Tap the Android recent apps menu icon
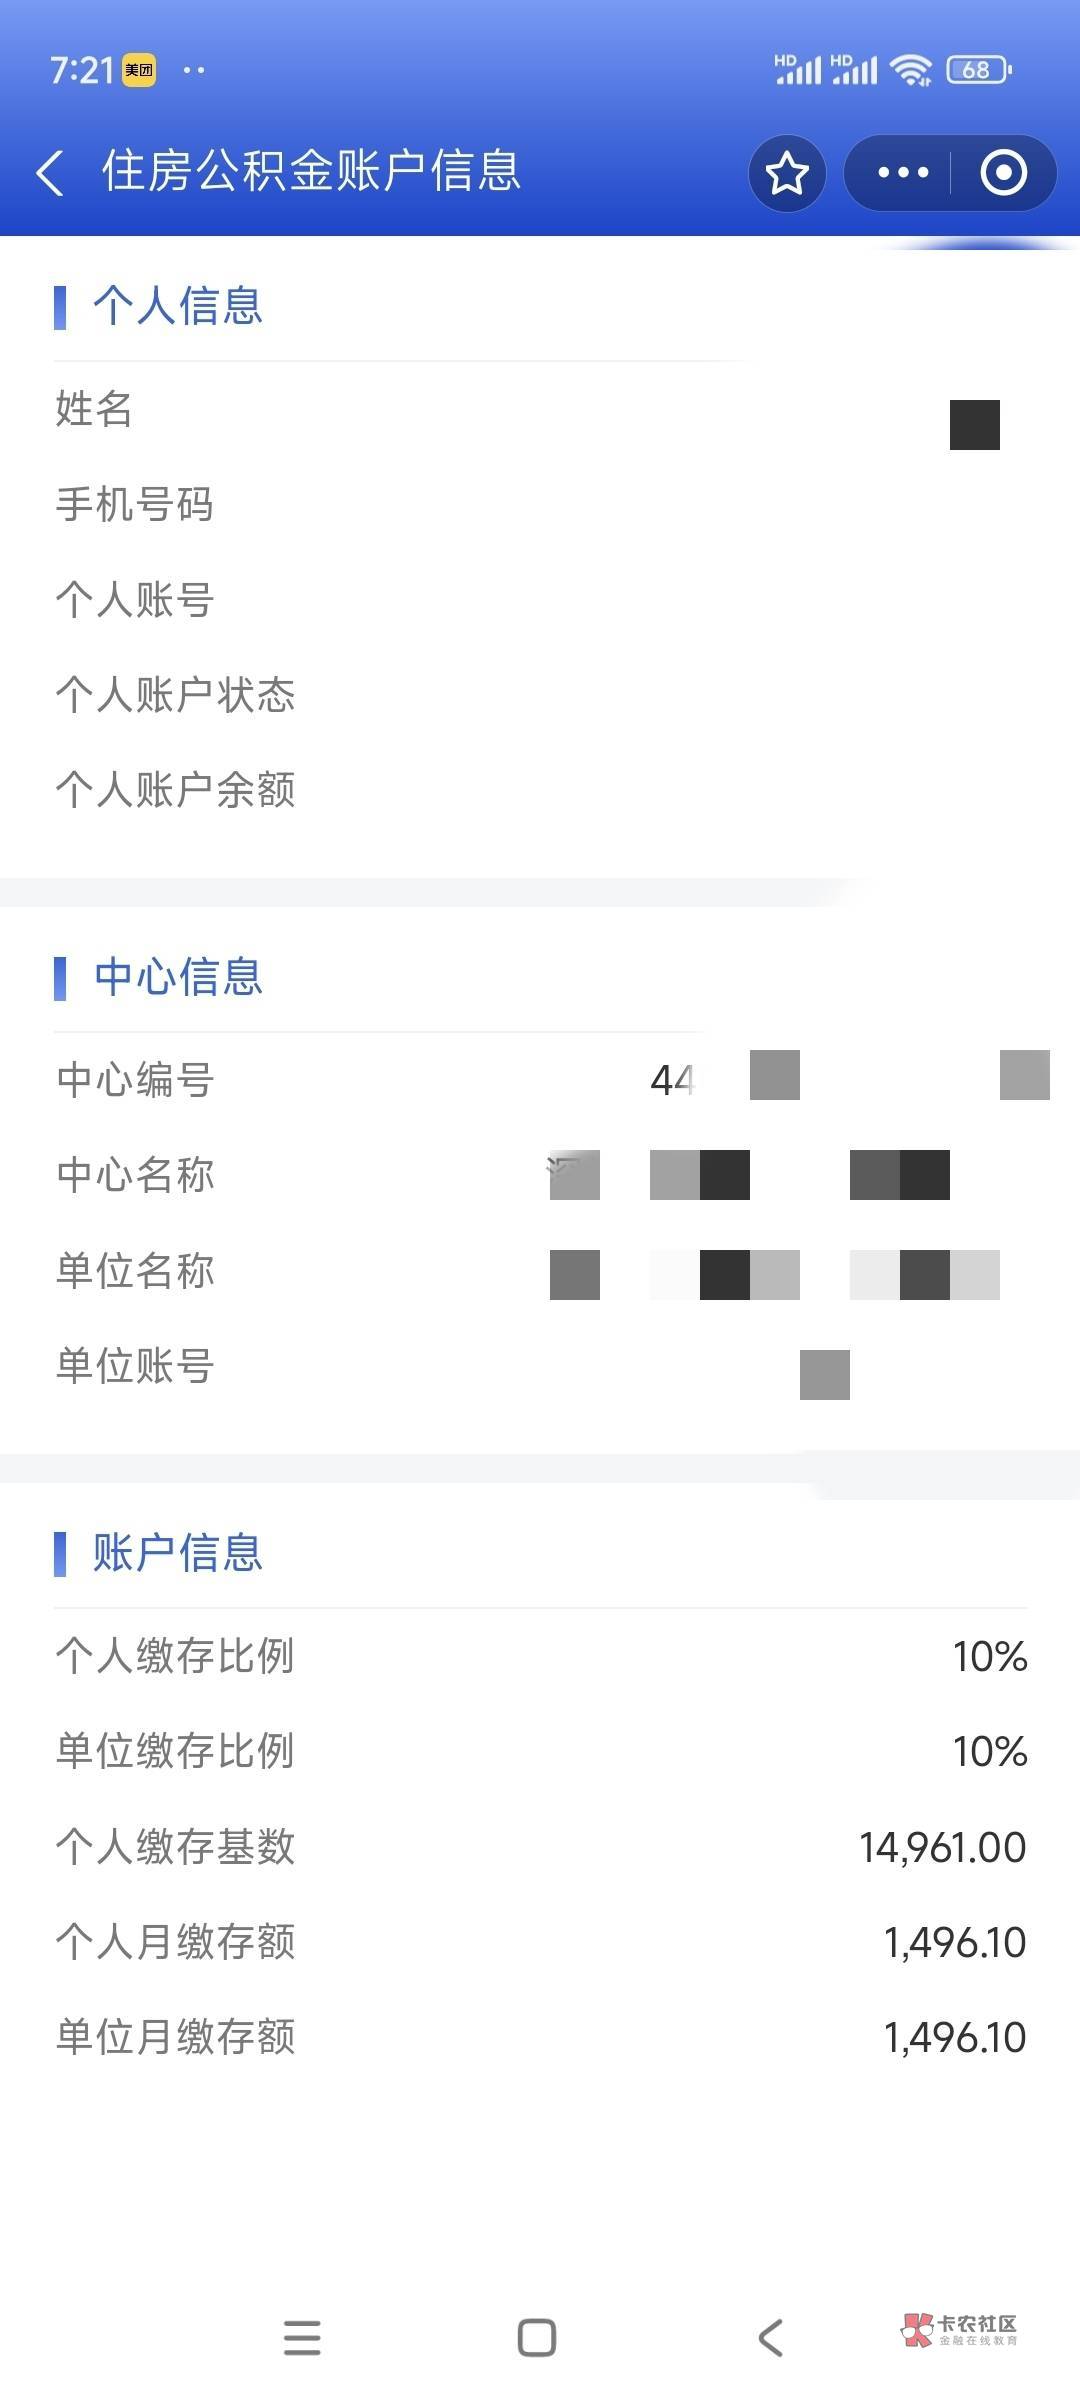 [x=302, y=2337]
